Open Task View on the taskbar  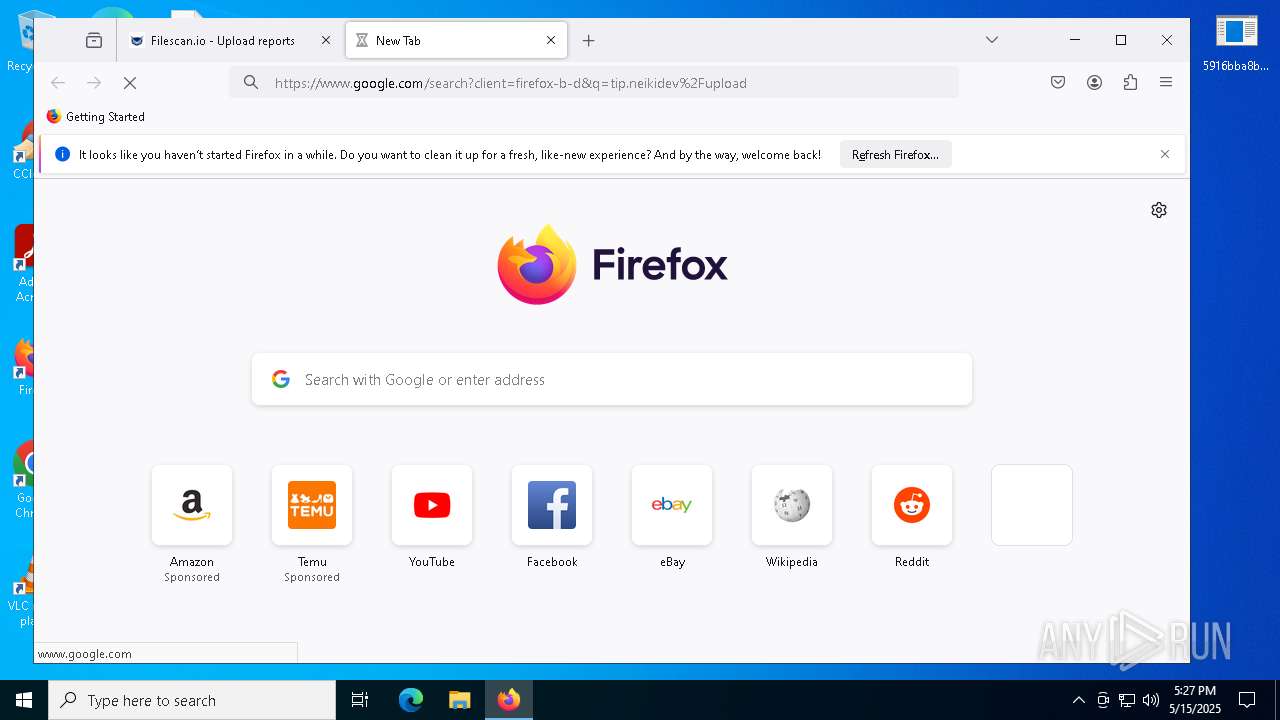point(360,700)
